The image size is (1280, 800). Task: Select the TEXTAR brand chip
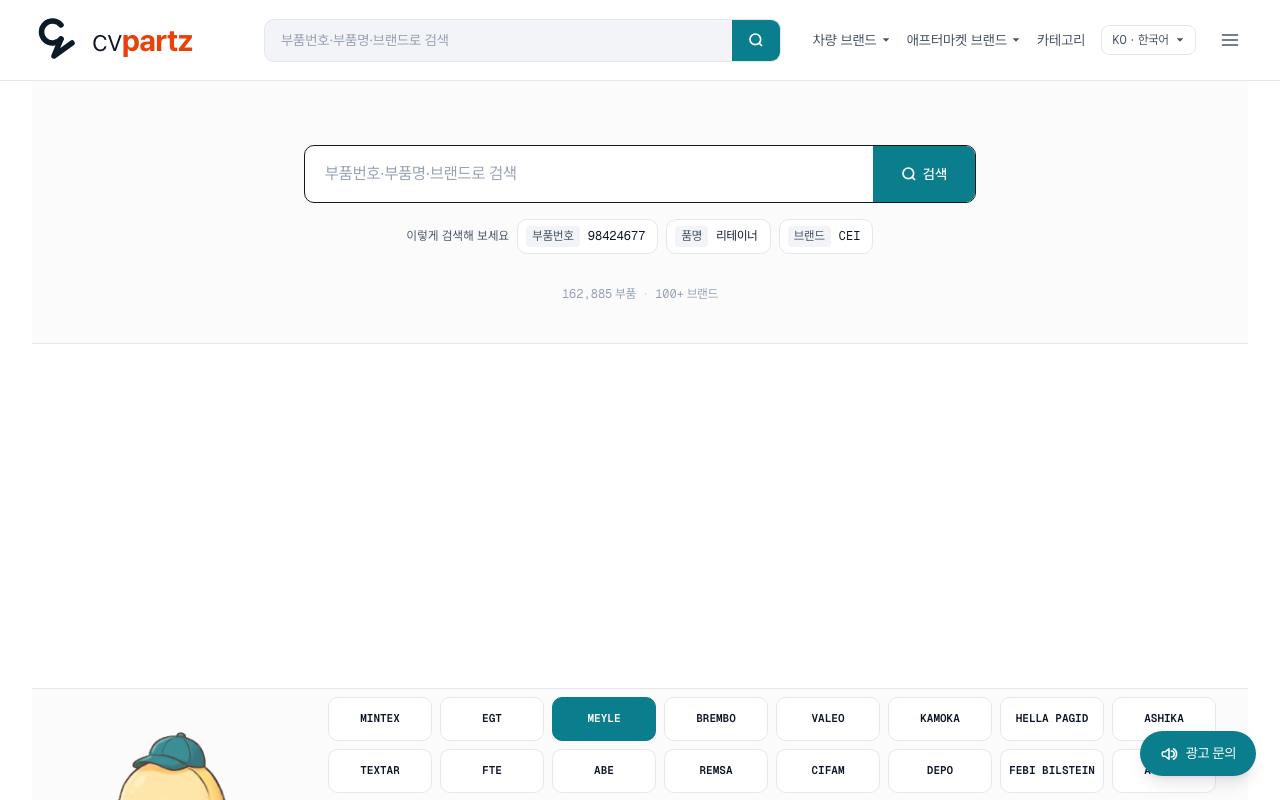pyautogui.click(x=380, y=771)
